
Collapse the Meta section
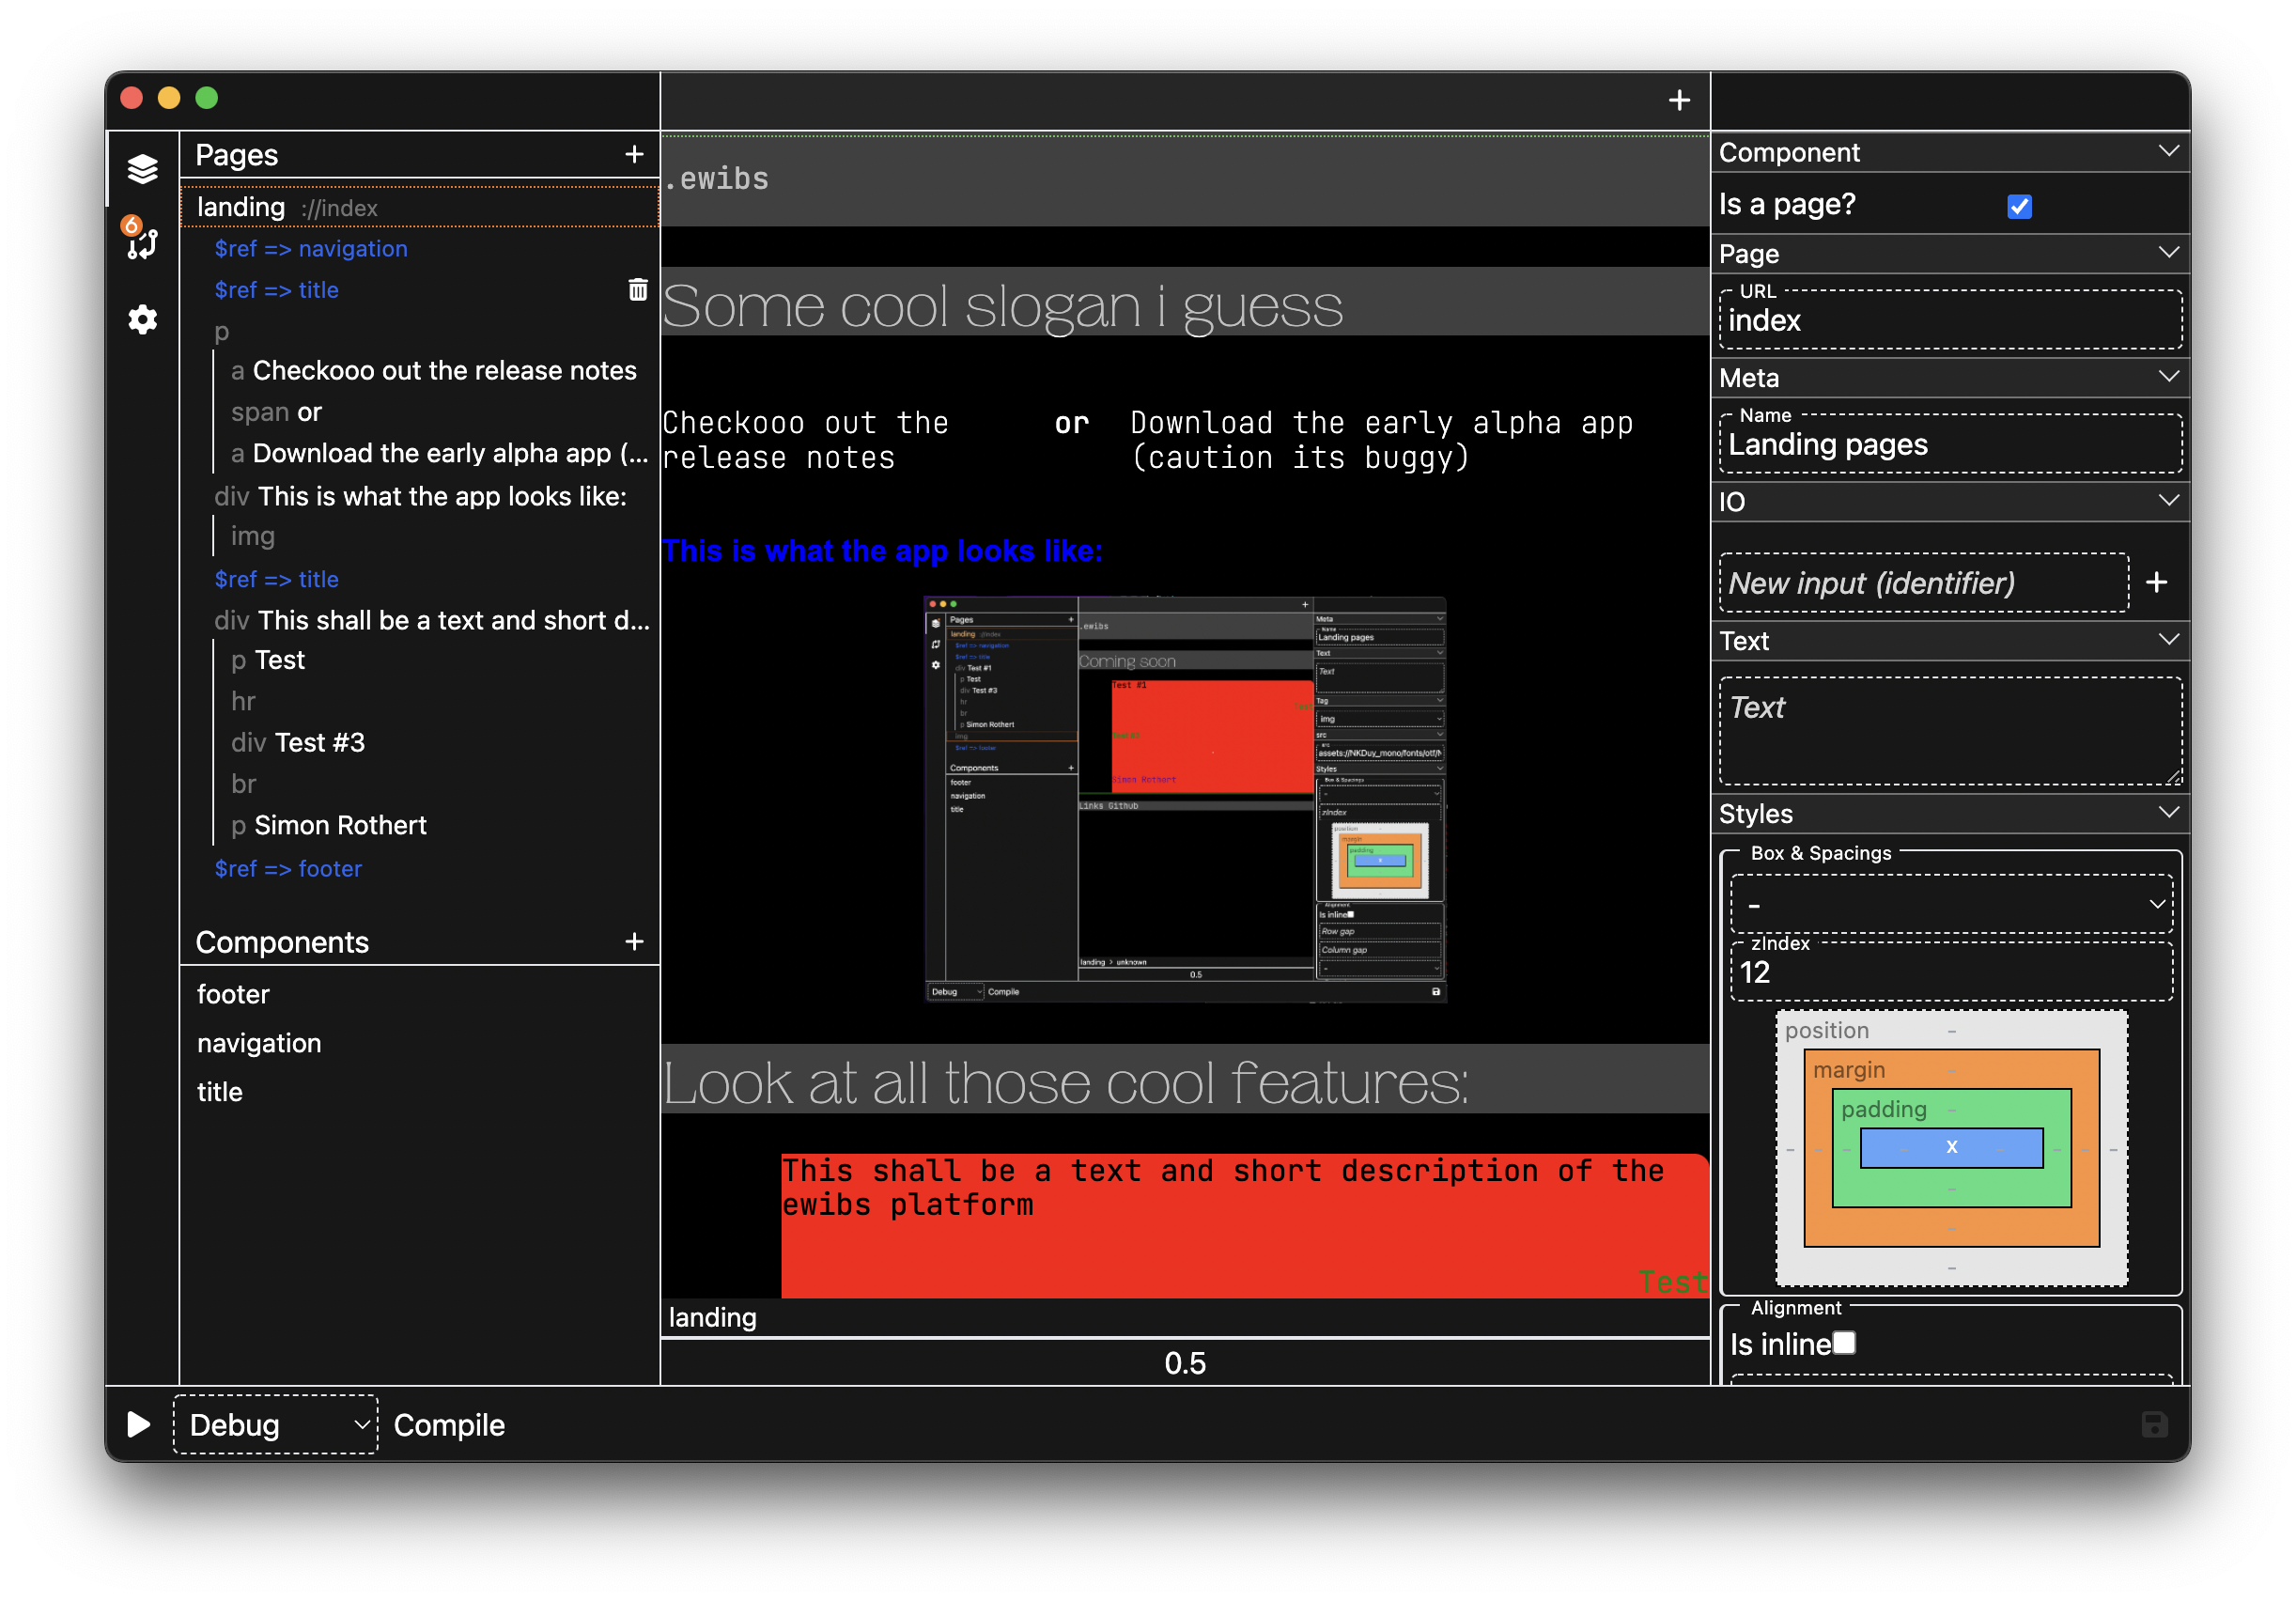(2168, 377)
